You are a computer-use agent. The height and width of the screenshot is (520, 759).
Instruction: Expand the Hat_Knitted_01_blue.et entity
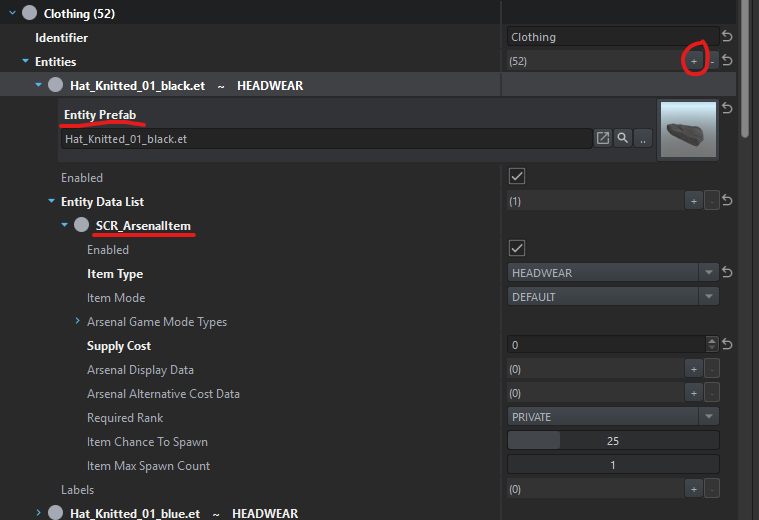(x=38, y=512)
